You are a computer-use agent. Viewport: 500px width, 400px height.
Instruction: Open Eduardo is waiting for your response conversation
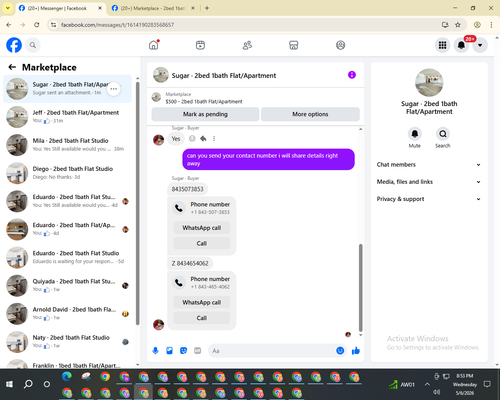tap(68, 257)
